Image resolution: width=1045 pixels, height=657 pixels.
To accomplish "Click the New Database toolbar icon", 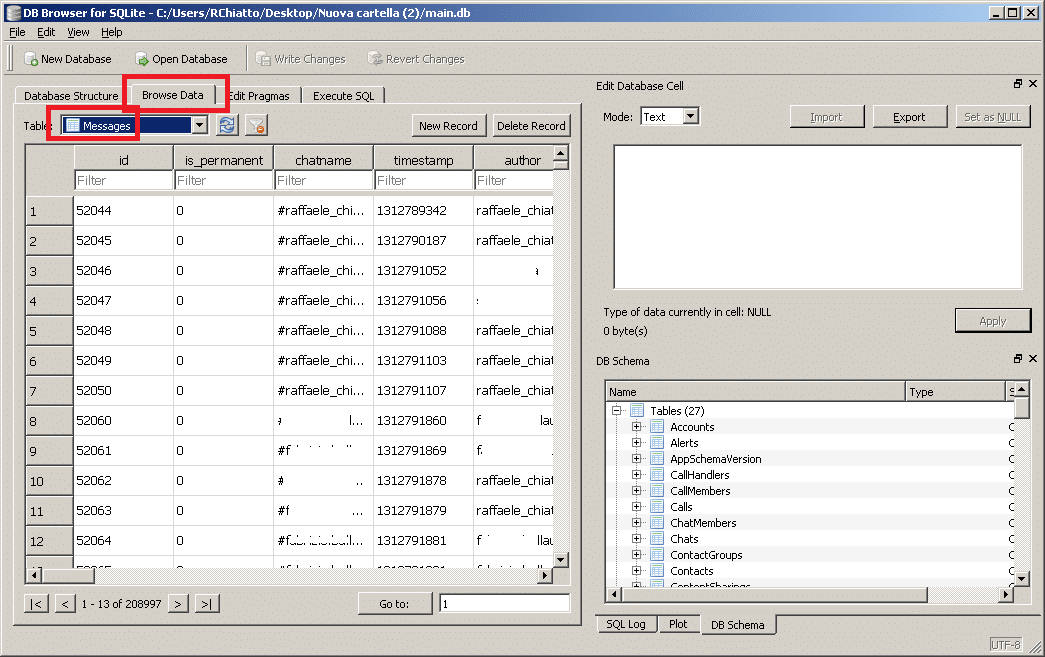I will pos(31,59).
